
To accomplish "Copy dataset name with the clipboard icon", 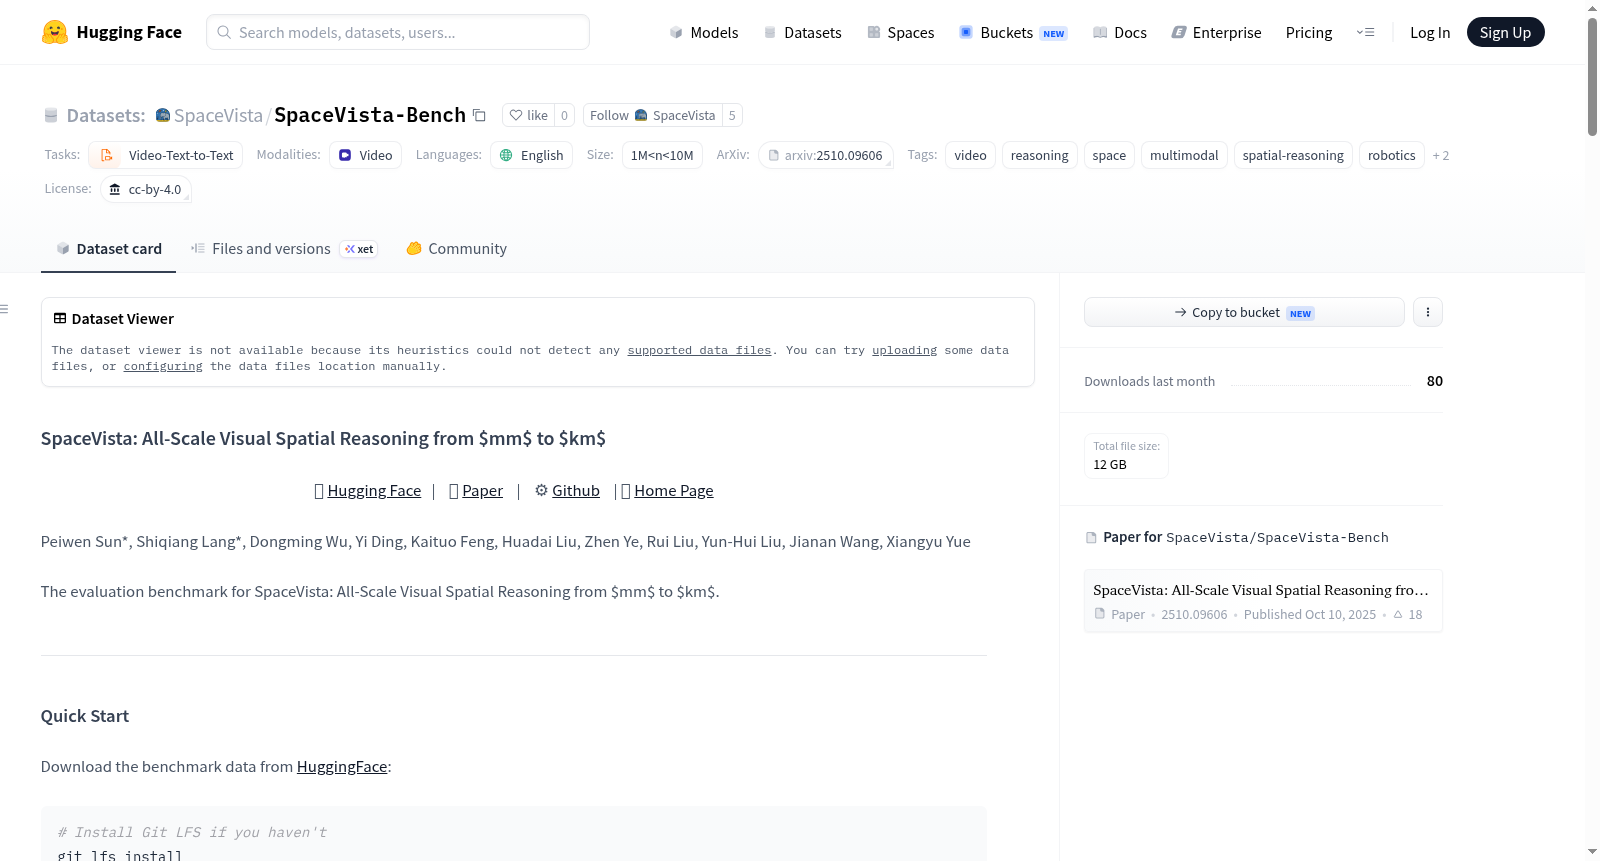I will (479, 115).
